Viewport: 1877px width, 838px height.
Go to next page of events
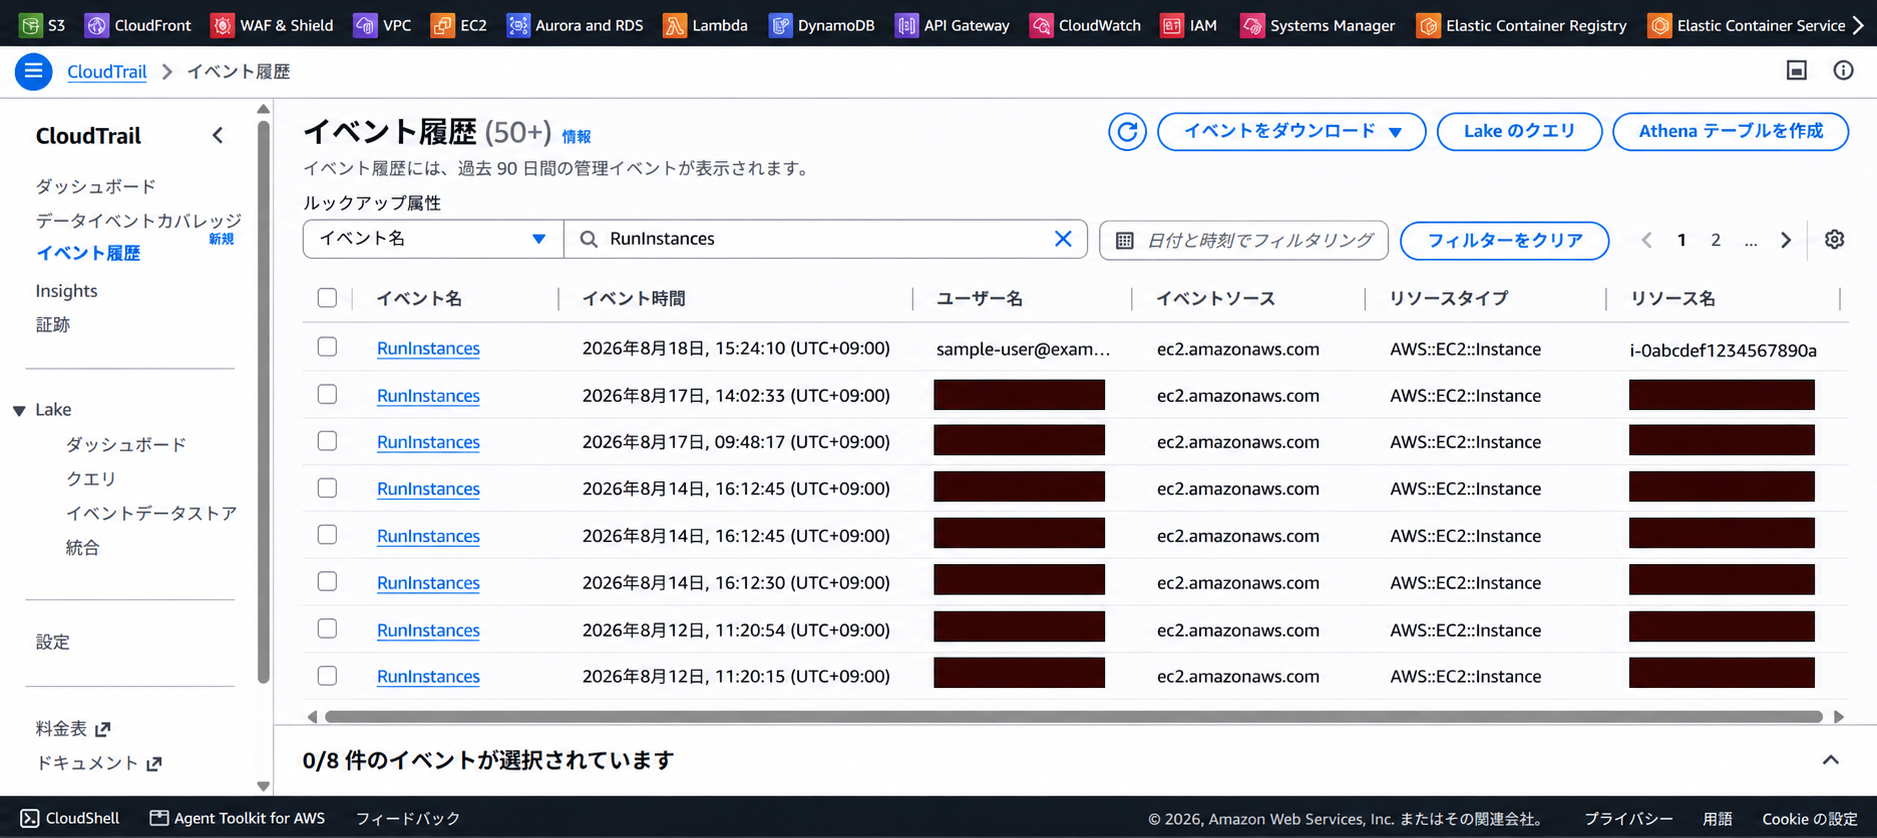(1786, 240)
